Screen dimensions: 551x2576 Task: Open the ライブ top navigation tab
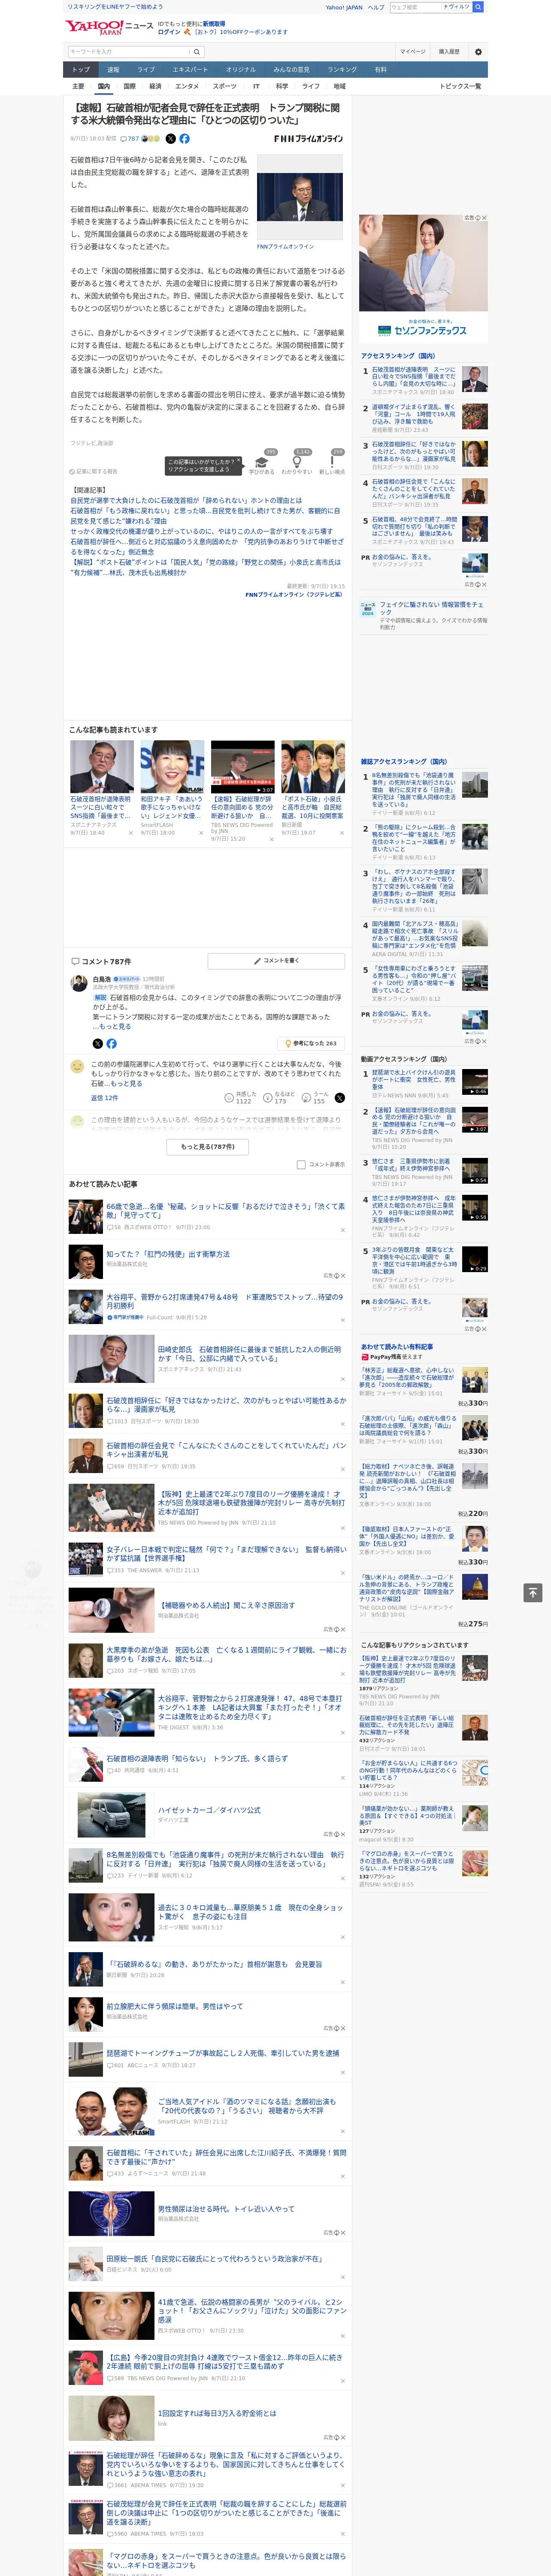tap(146, 70)
